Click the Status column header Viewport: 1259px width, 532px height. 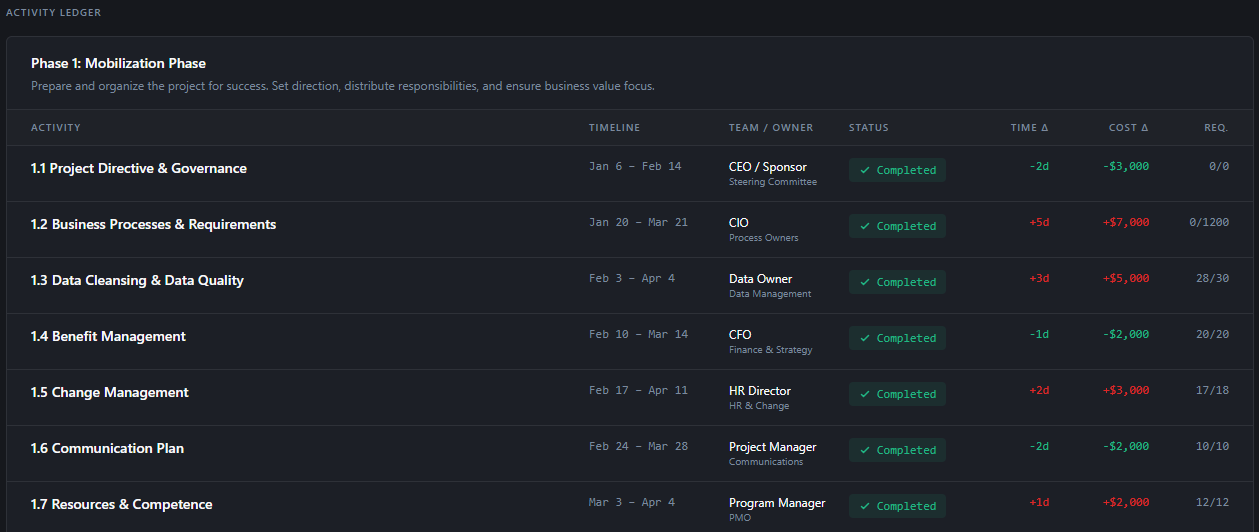[868, 128]
